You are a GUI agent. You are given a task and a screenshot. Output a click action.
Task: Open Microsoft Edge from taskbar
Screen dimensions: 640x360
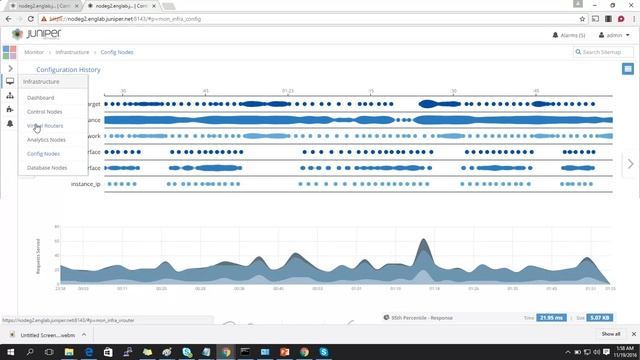89,352
